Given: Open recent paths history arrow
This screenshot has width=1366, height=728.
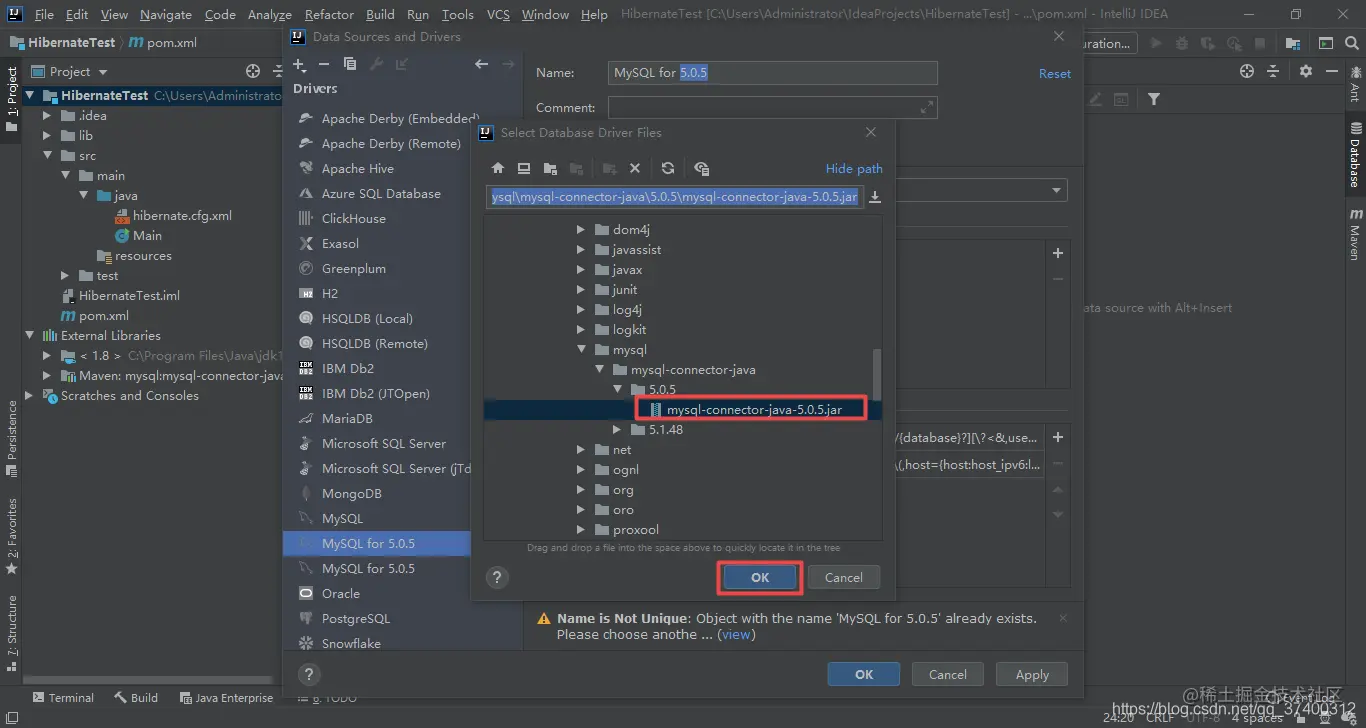Looking at the screenshot, I should click(x=875, y=197).
